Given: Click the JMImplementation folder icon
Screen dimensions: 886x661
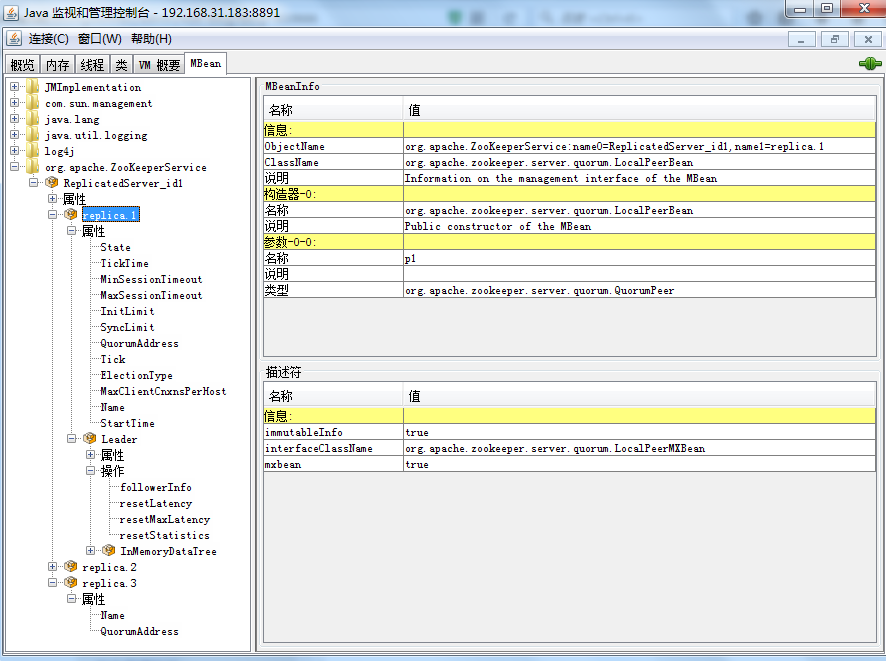Looking at the screenshot, I should click(33, 87).
